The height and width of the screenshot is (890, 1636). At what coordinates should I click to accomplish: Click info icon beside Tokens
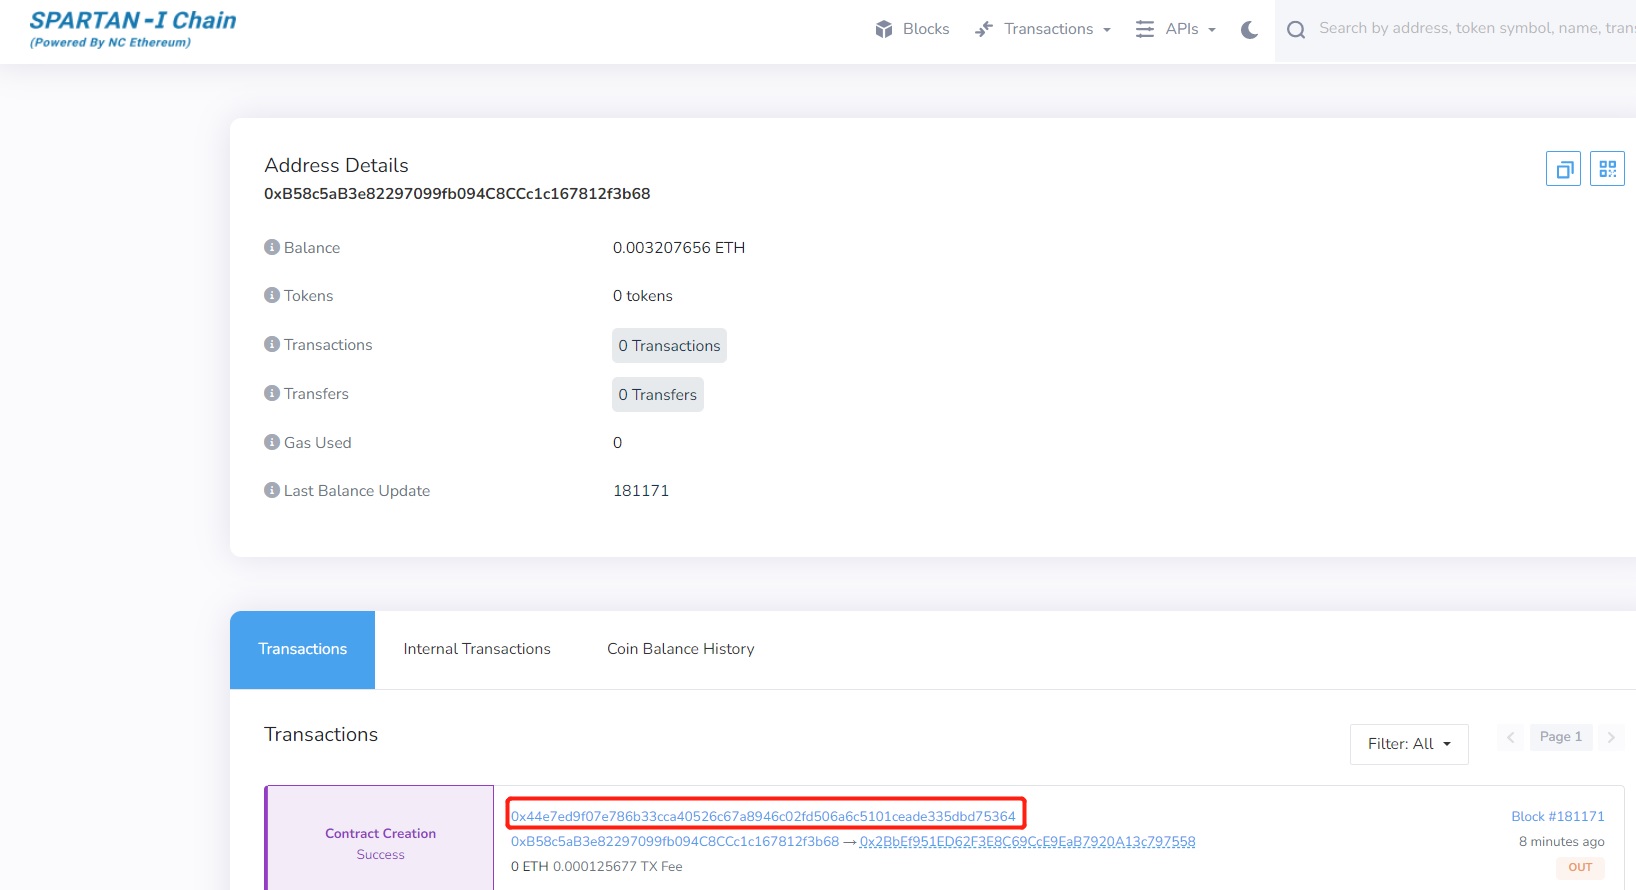click(272, 295)
